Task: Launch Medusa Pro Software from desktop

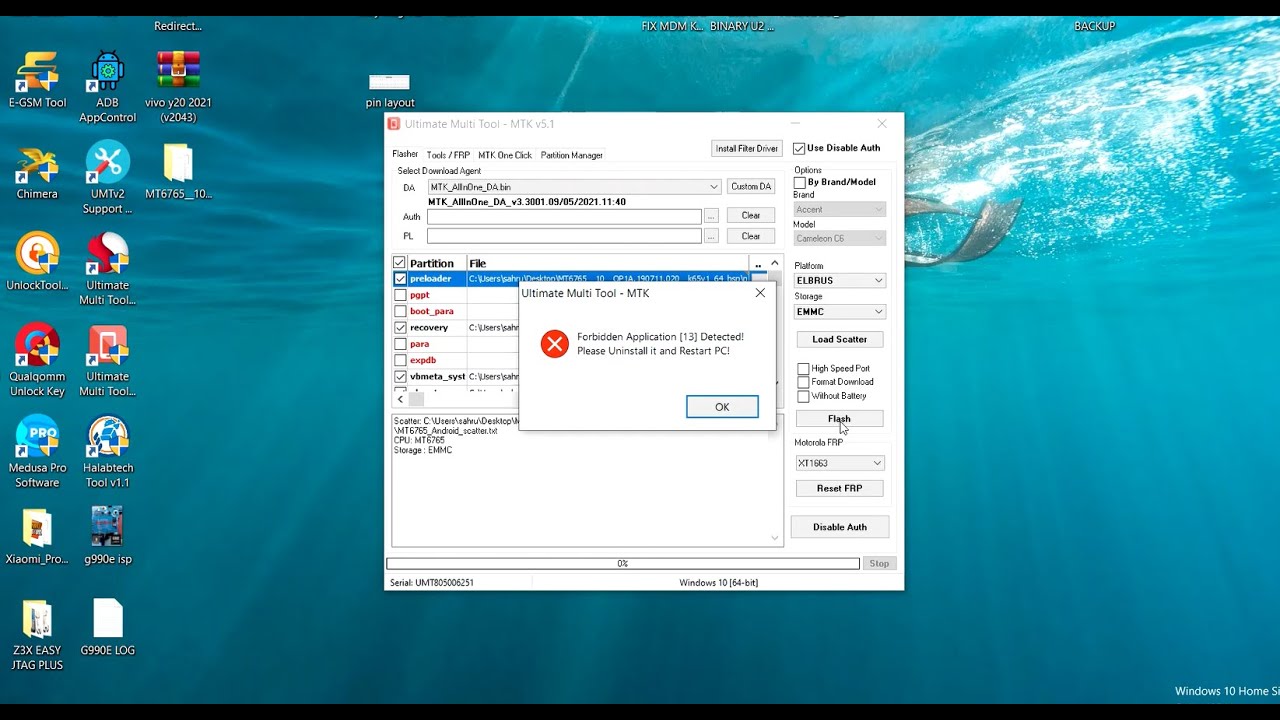Action: [37, 452]
